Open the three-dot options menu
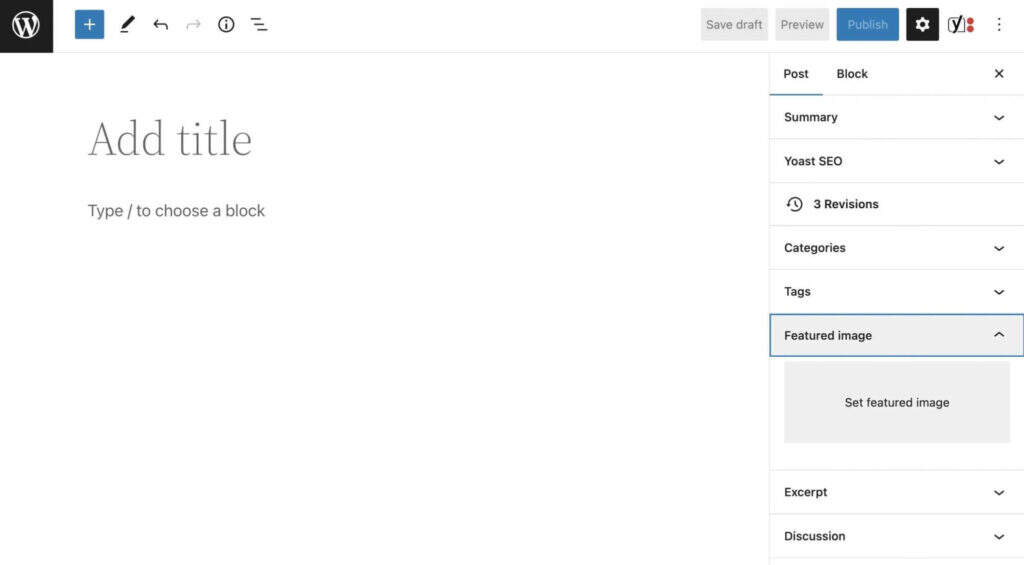This screenshot has height=565, width=1024. click(x=998, y=25)
